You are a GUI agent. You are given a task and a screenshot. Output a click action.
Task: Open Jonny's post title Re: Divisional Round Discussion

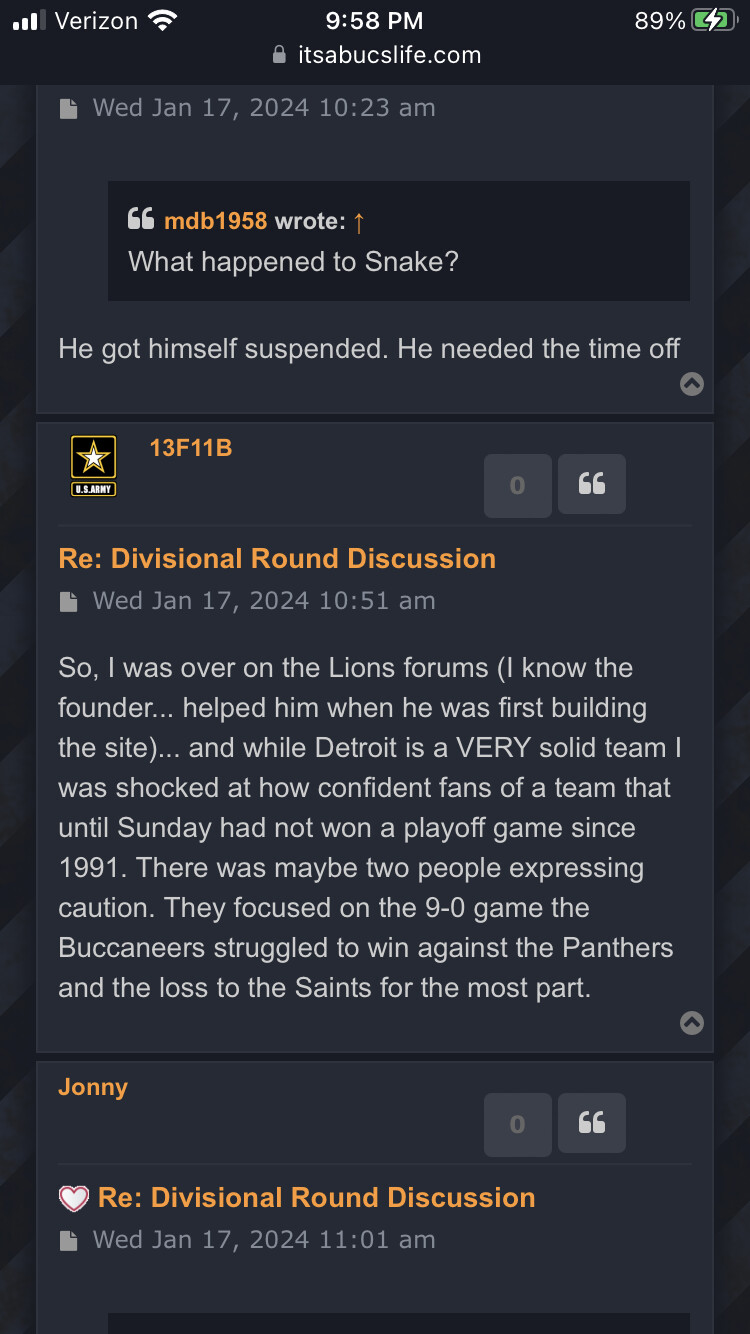(x=316, y=1197)
